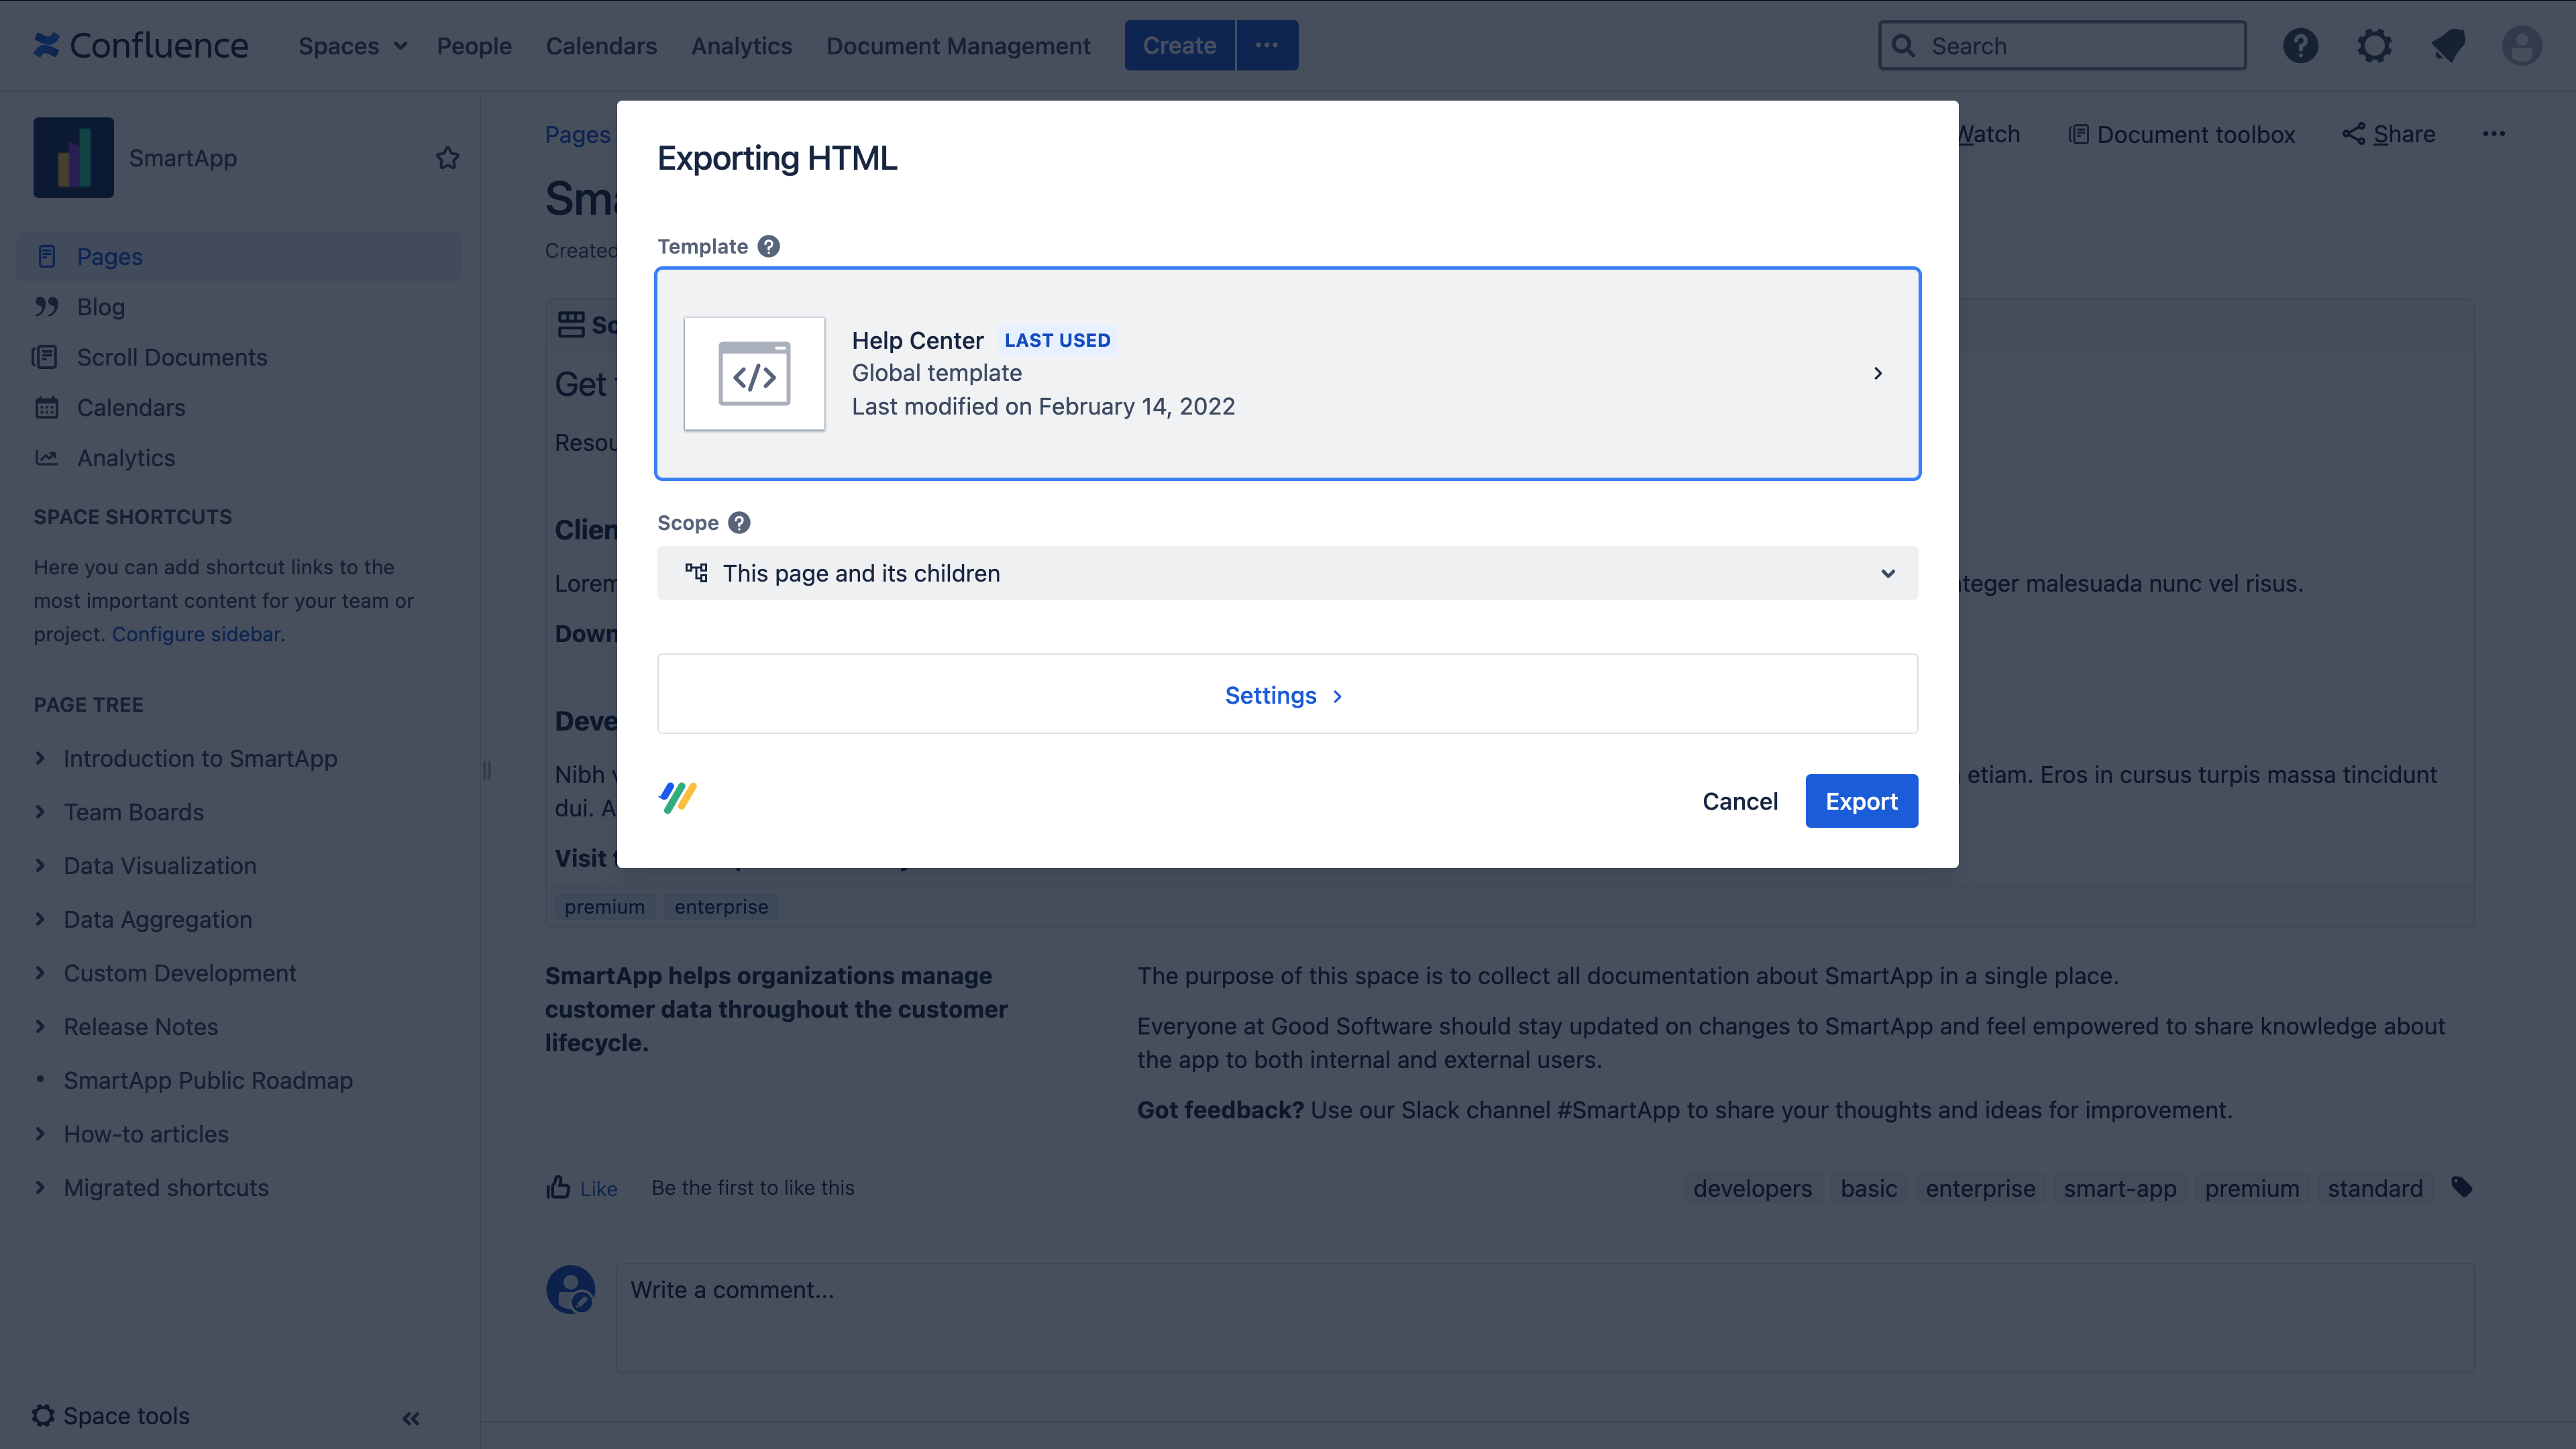Viewport: 2576px width, 1449px height.
Task: Toggle the SmartApp favorite star
Action: click(447, 157)
